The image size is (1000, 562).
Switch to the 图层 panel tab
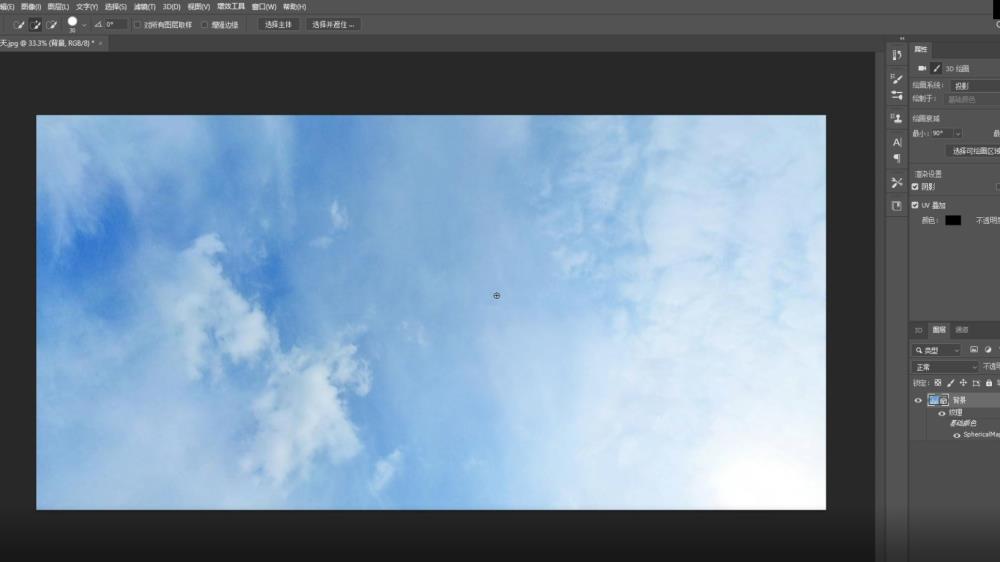[939, 330]
